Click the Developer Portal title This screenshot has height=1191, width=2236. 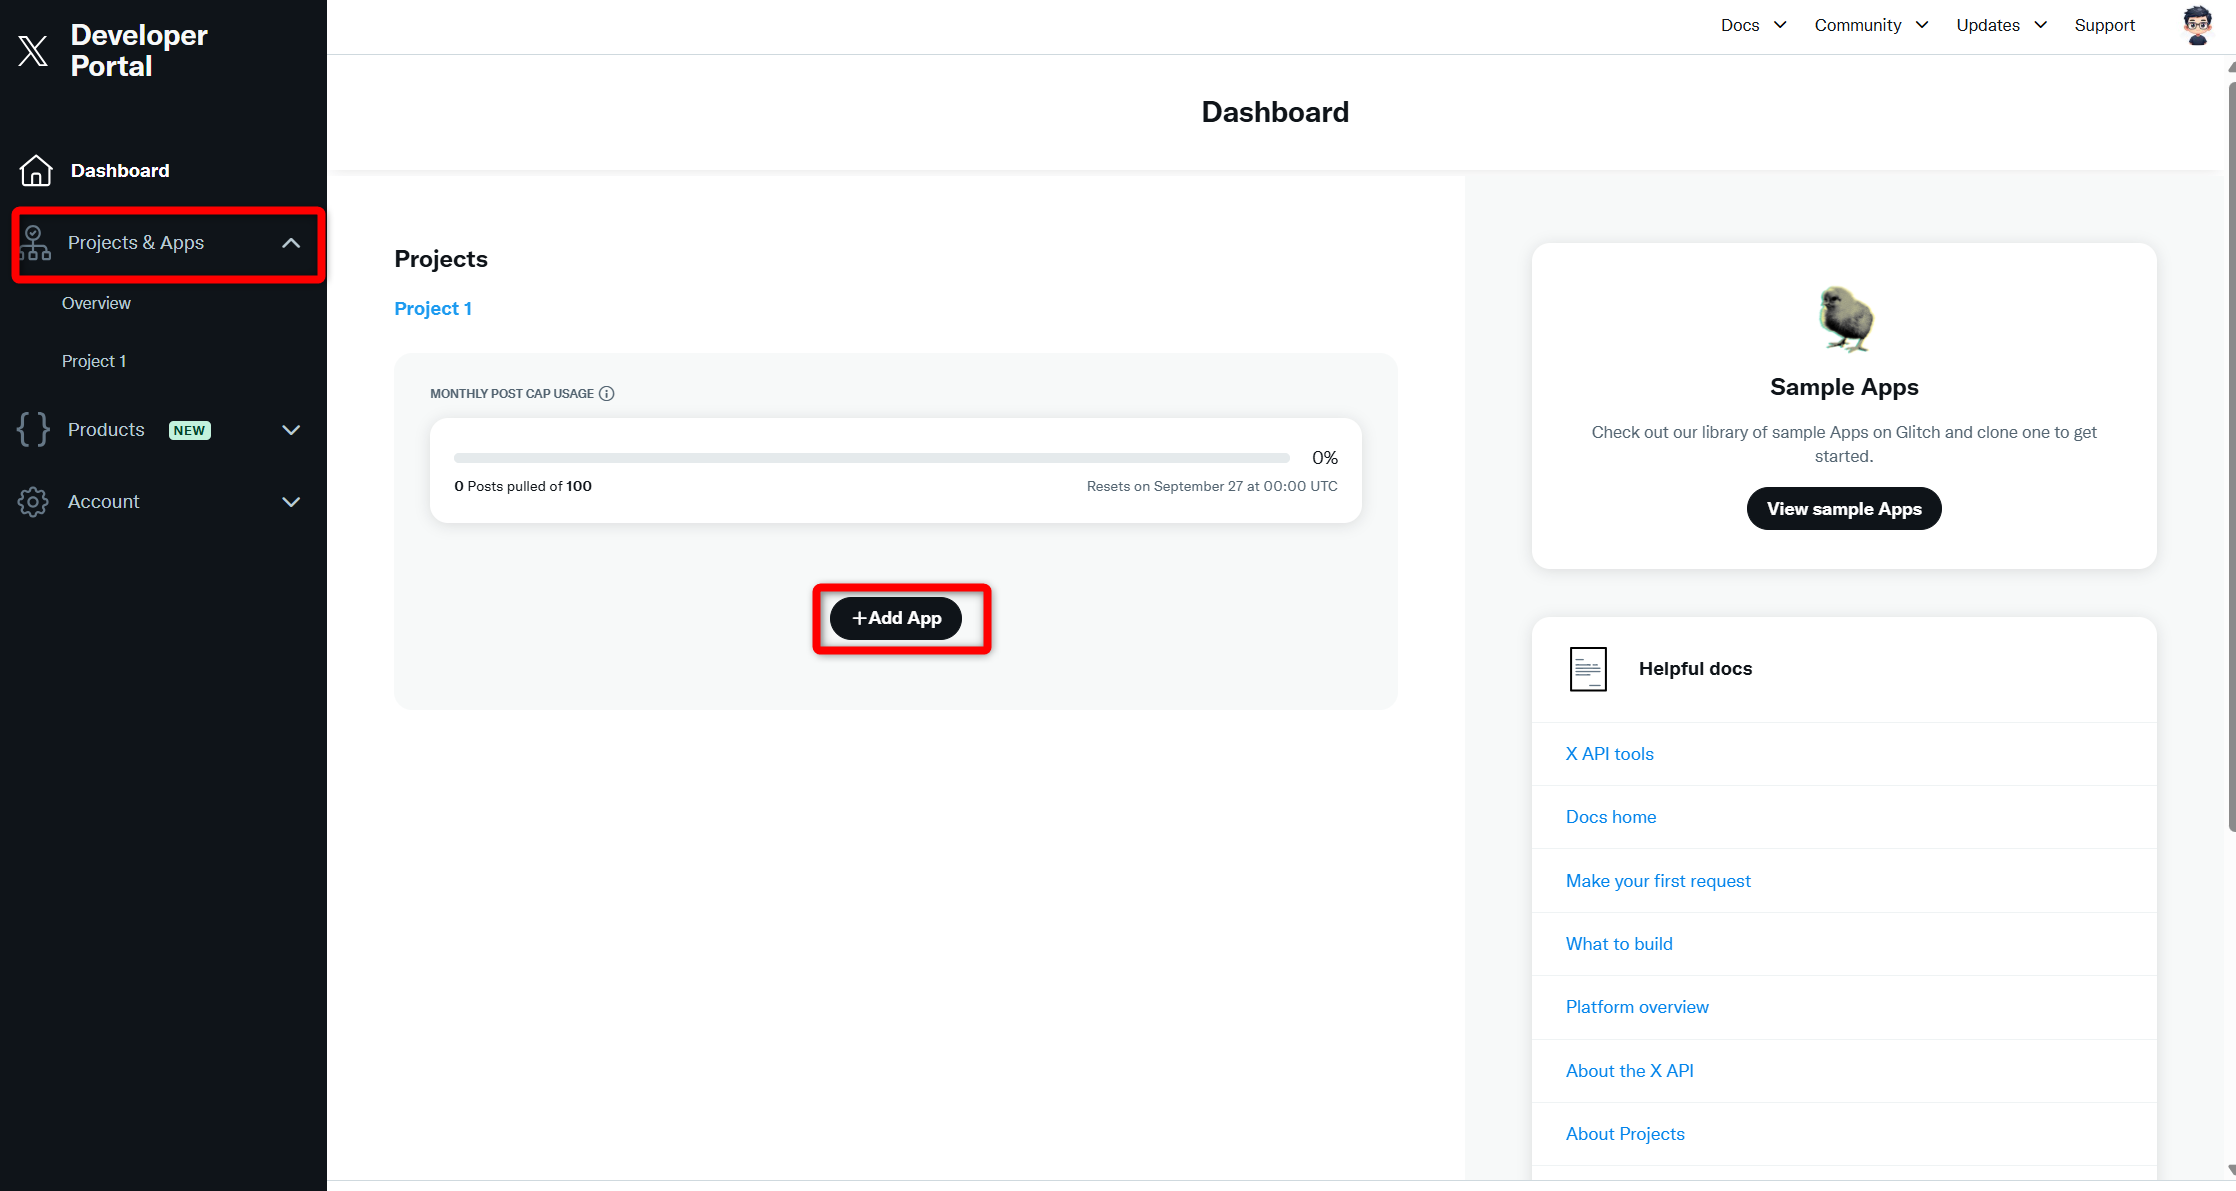pyautogui.click(x=139, y=50)
